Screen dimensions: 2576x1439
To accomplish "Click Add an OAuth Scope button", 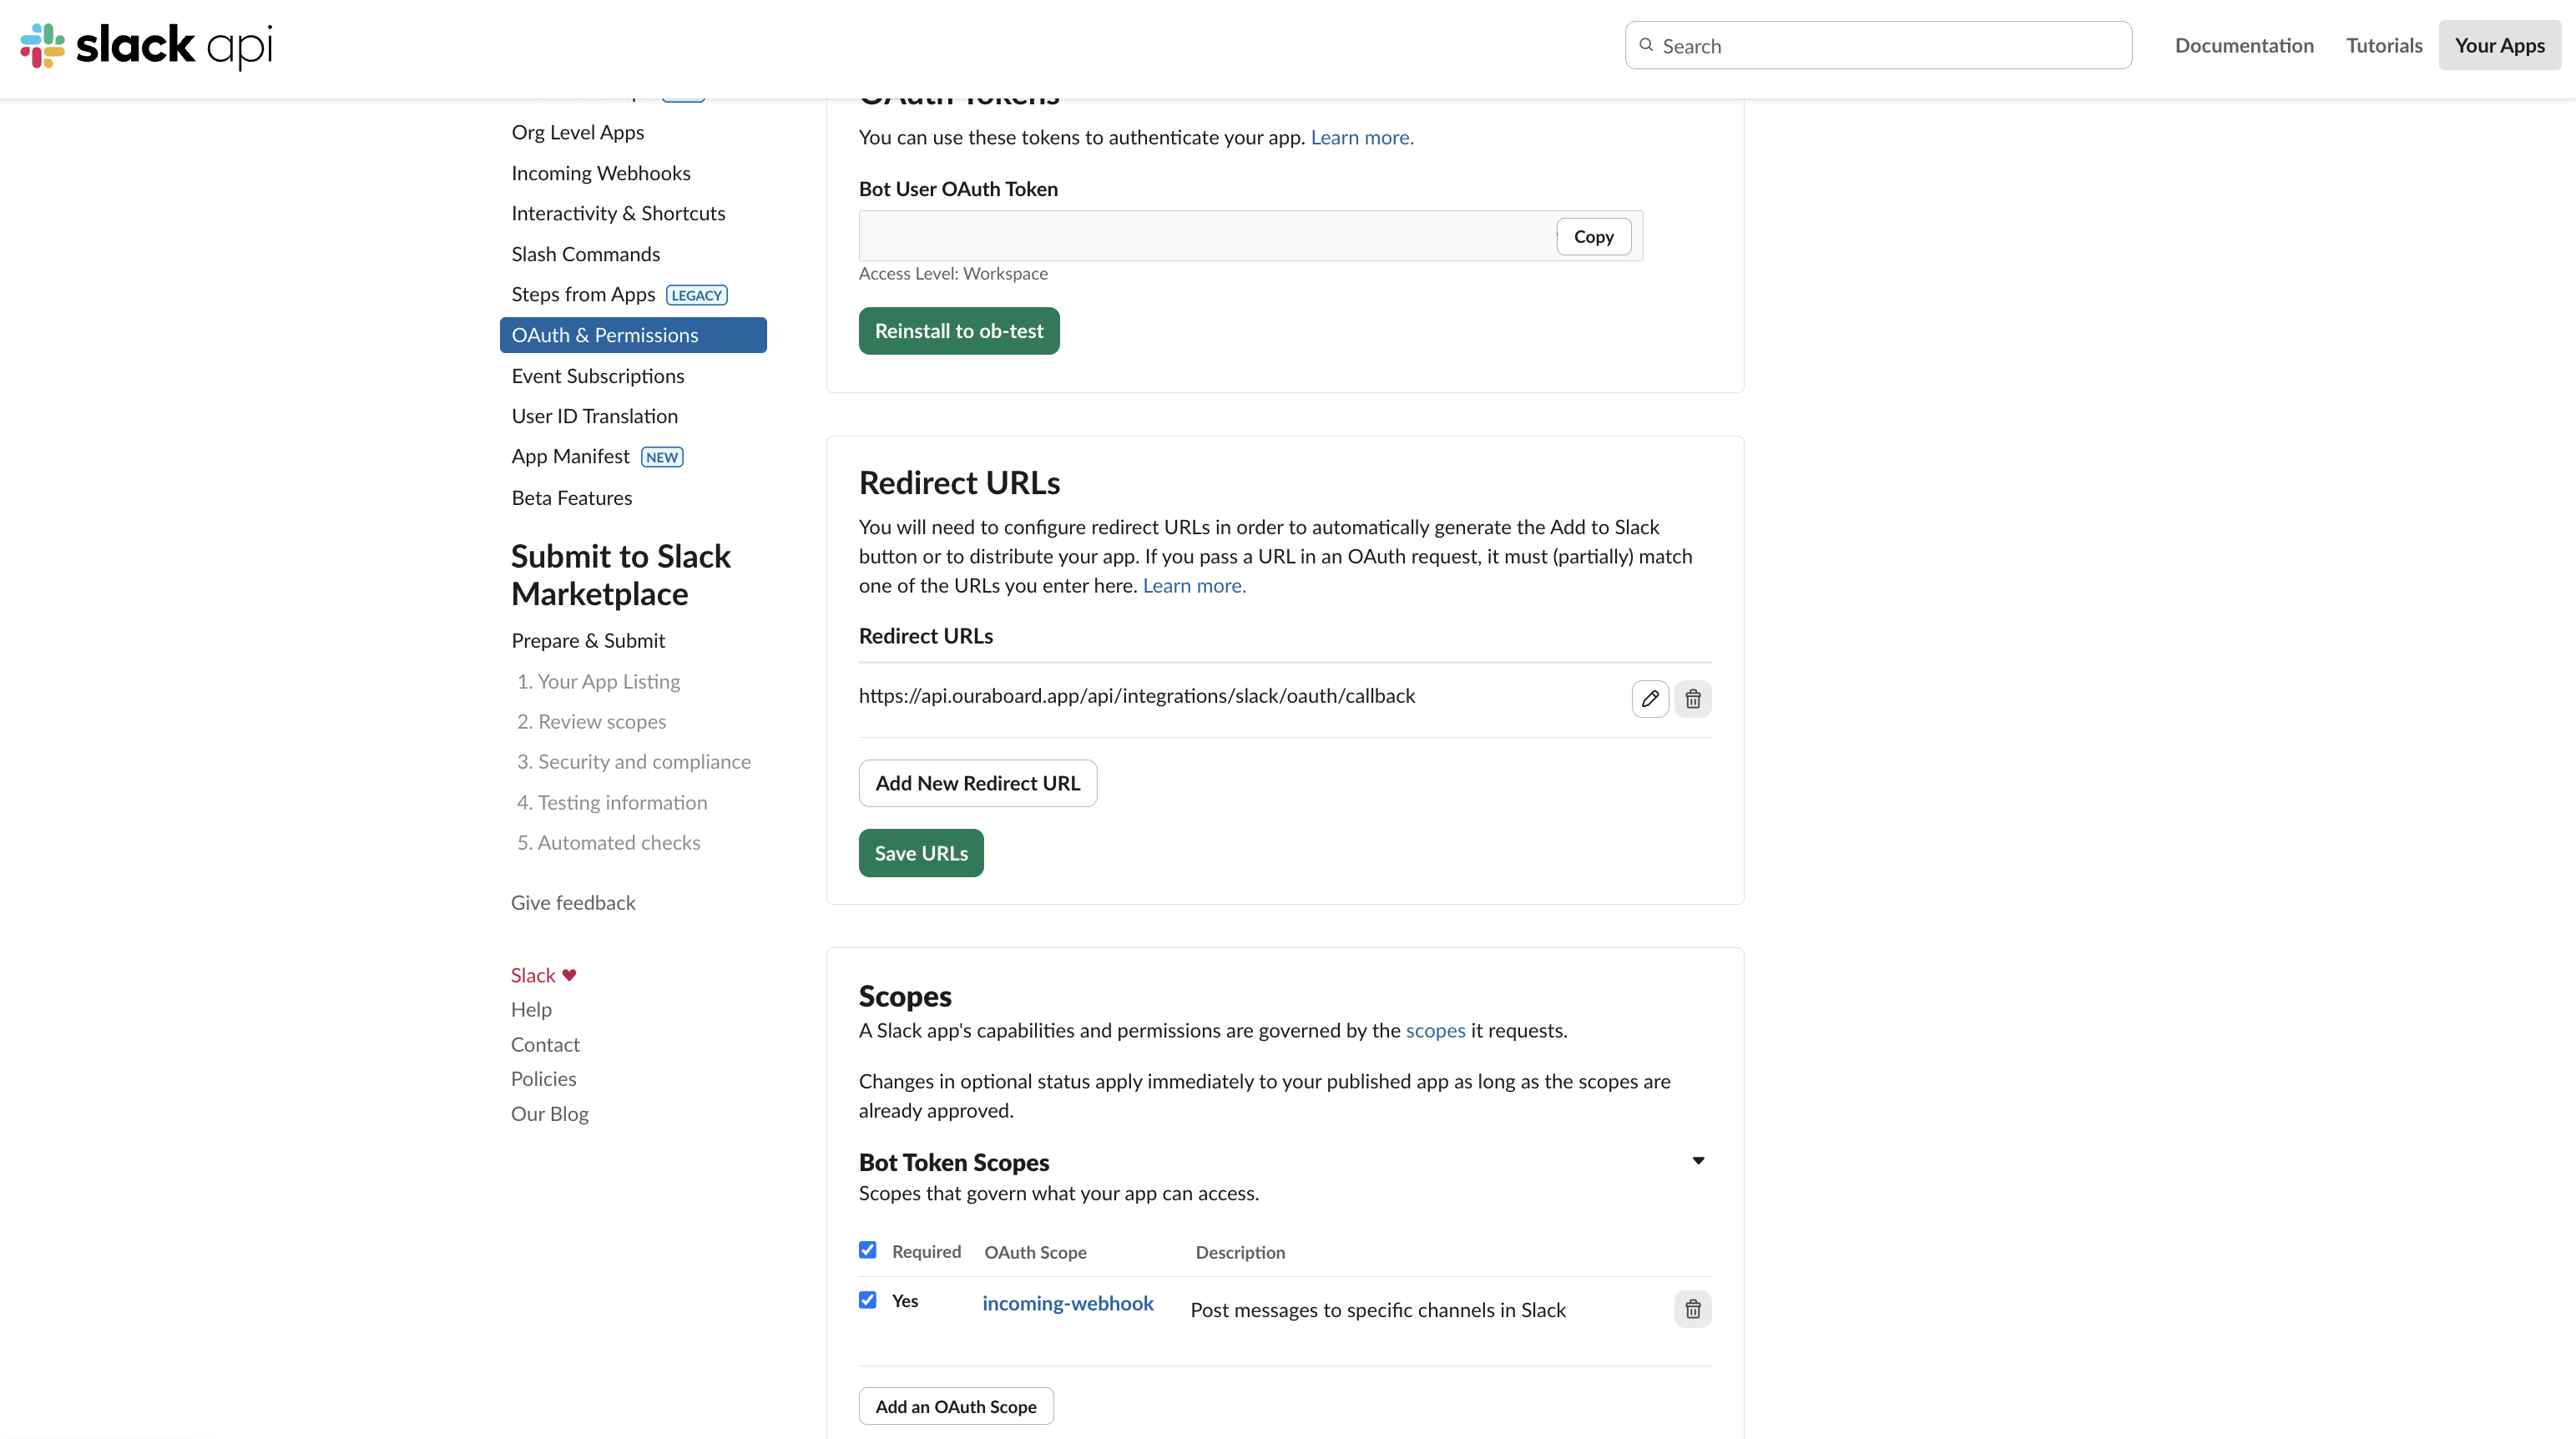I will [956, 1406].
